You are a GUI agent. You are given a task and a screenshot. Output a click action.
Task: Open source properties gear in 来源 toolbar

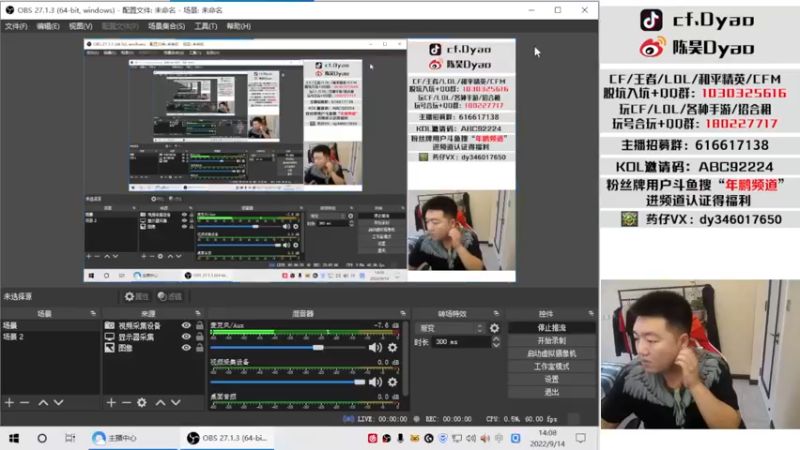click(x=142, y=403)
